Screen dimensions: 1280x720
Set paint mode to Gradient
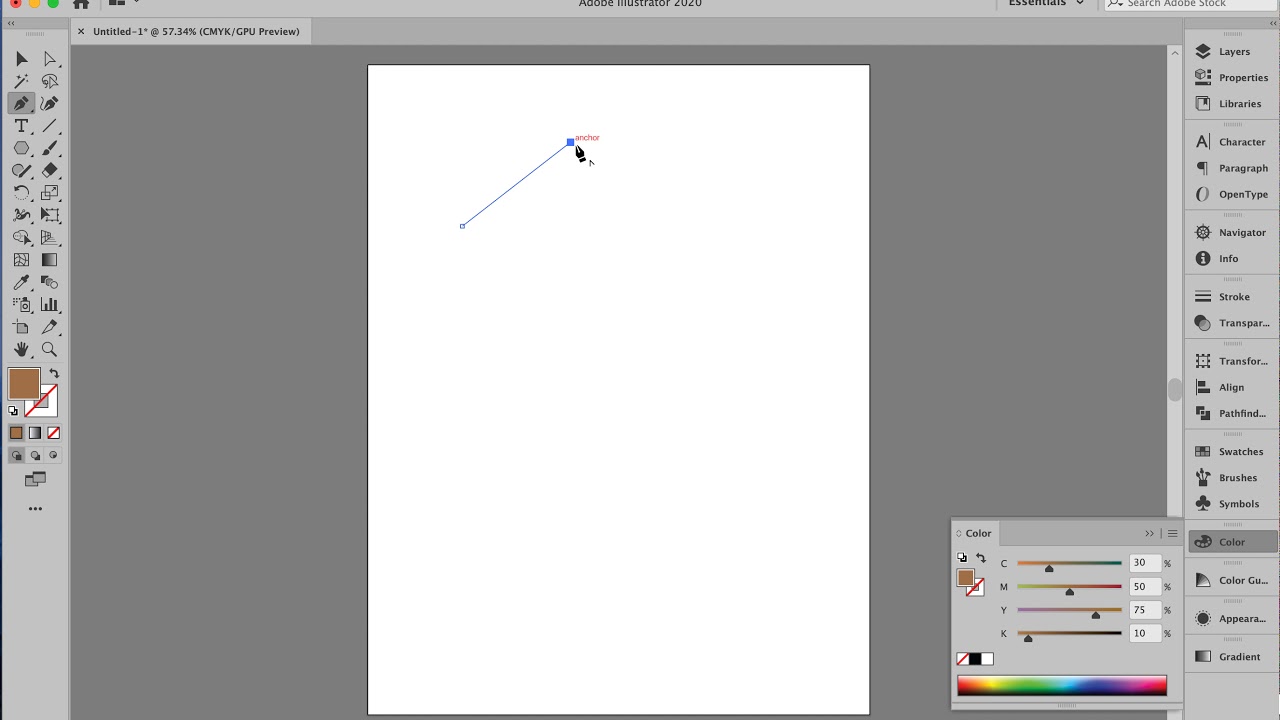35,433
